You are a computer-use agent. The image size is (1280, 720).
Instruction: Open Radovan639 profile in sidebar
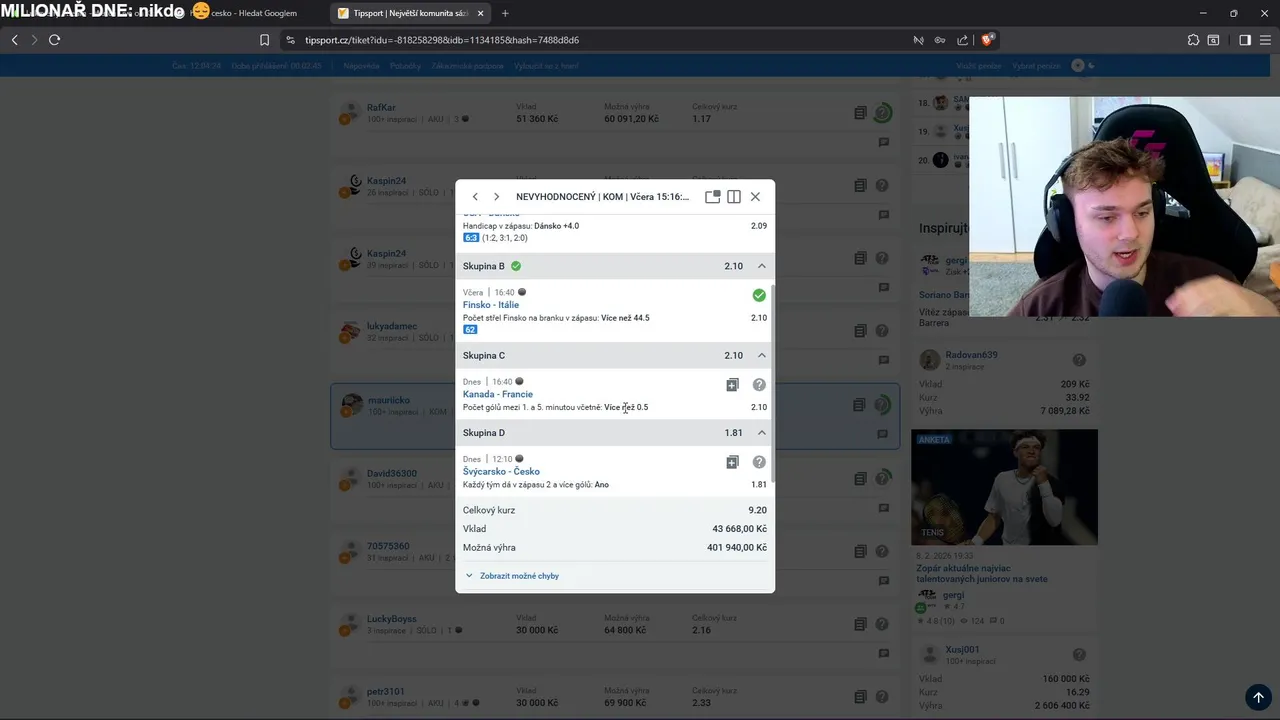click(x=971, y=355)
